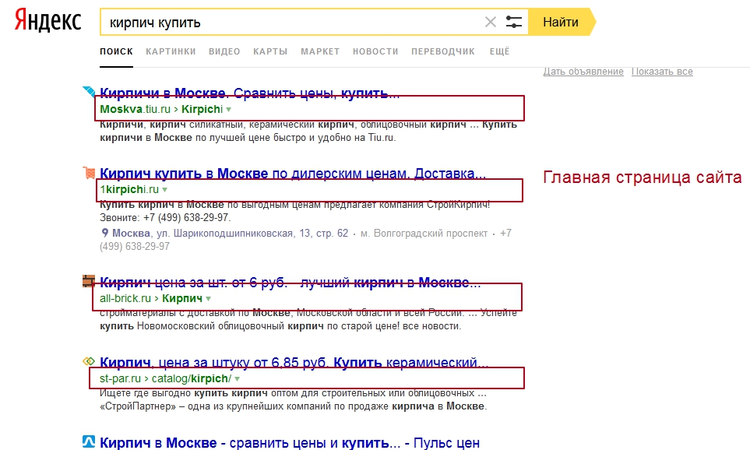This screenshot has height=450, width=750.
Task: Open result 'Кирпичи в Москве. Сравнить цены'
Action: pos(250,93)
